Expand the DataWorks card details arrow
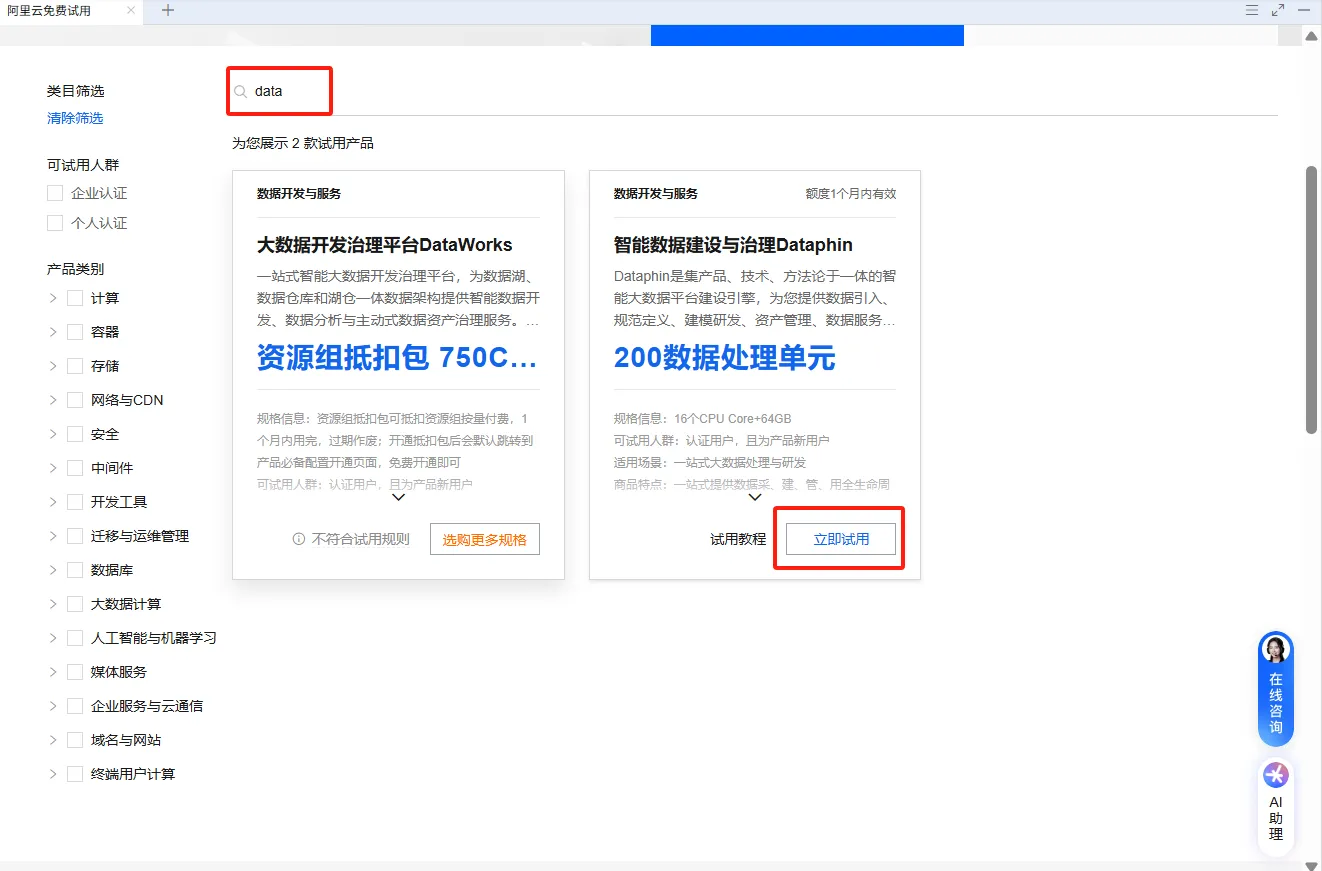The width and height of the screenshot is (1322, 871). 398,498
